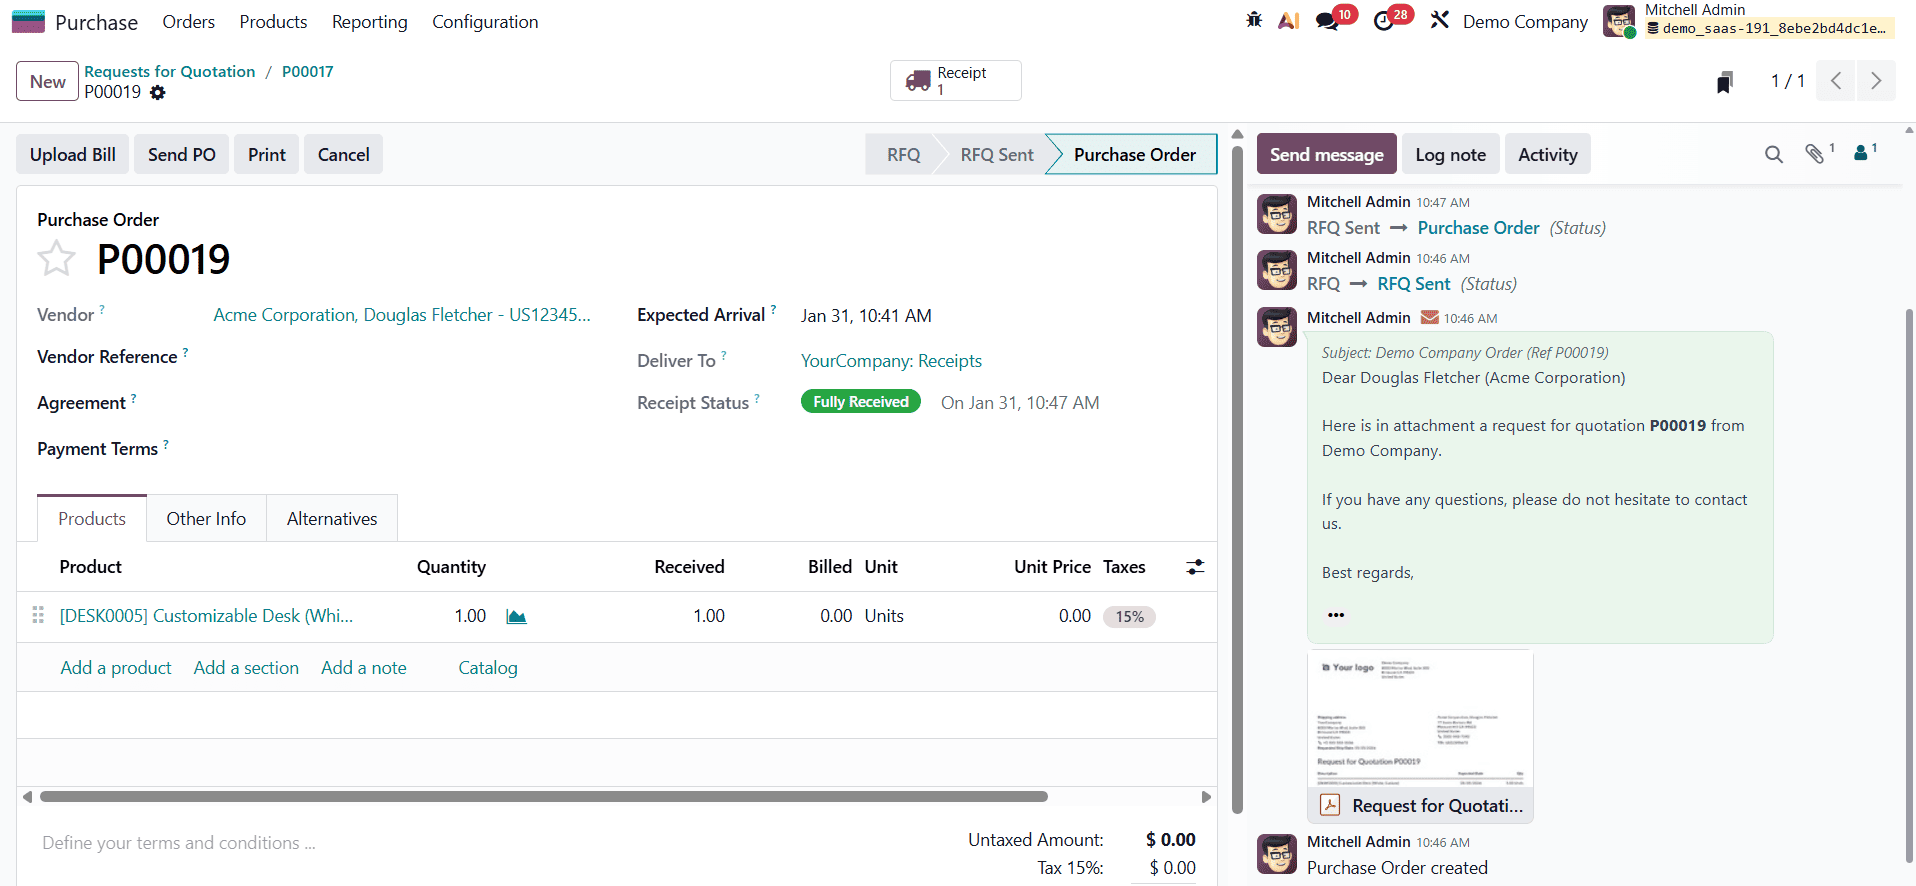Click the gear icon beside P00019 breadcrumb

(158, 93)
